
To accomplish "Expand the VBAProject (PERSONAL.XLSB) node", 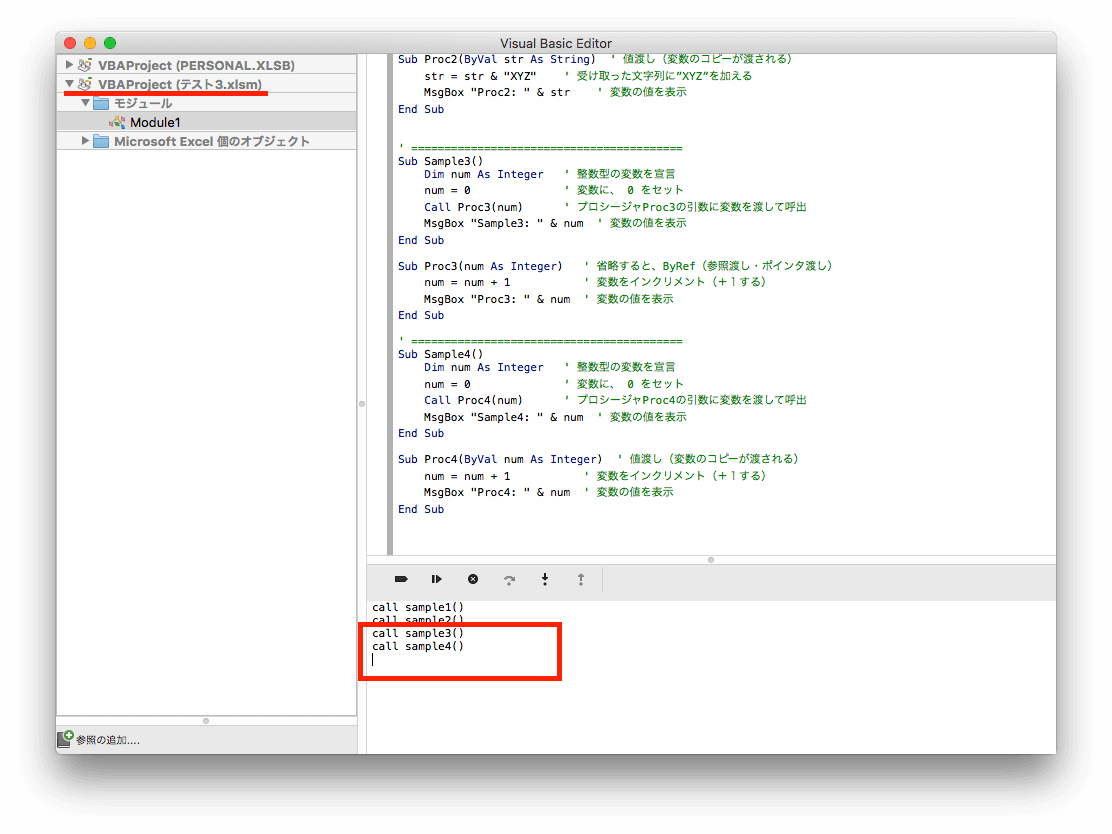I will (69, 65).
